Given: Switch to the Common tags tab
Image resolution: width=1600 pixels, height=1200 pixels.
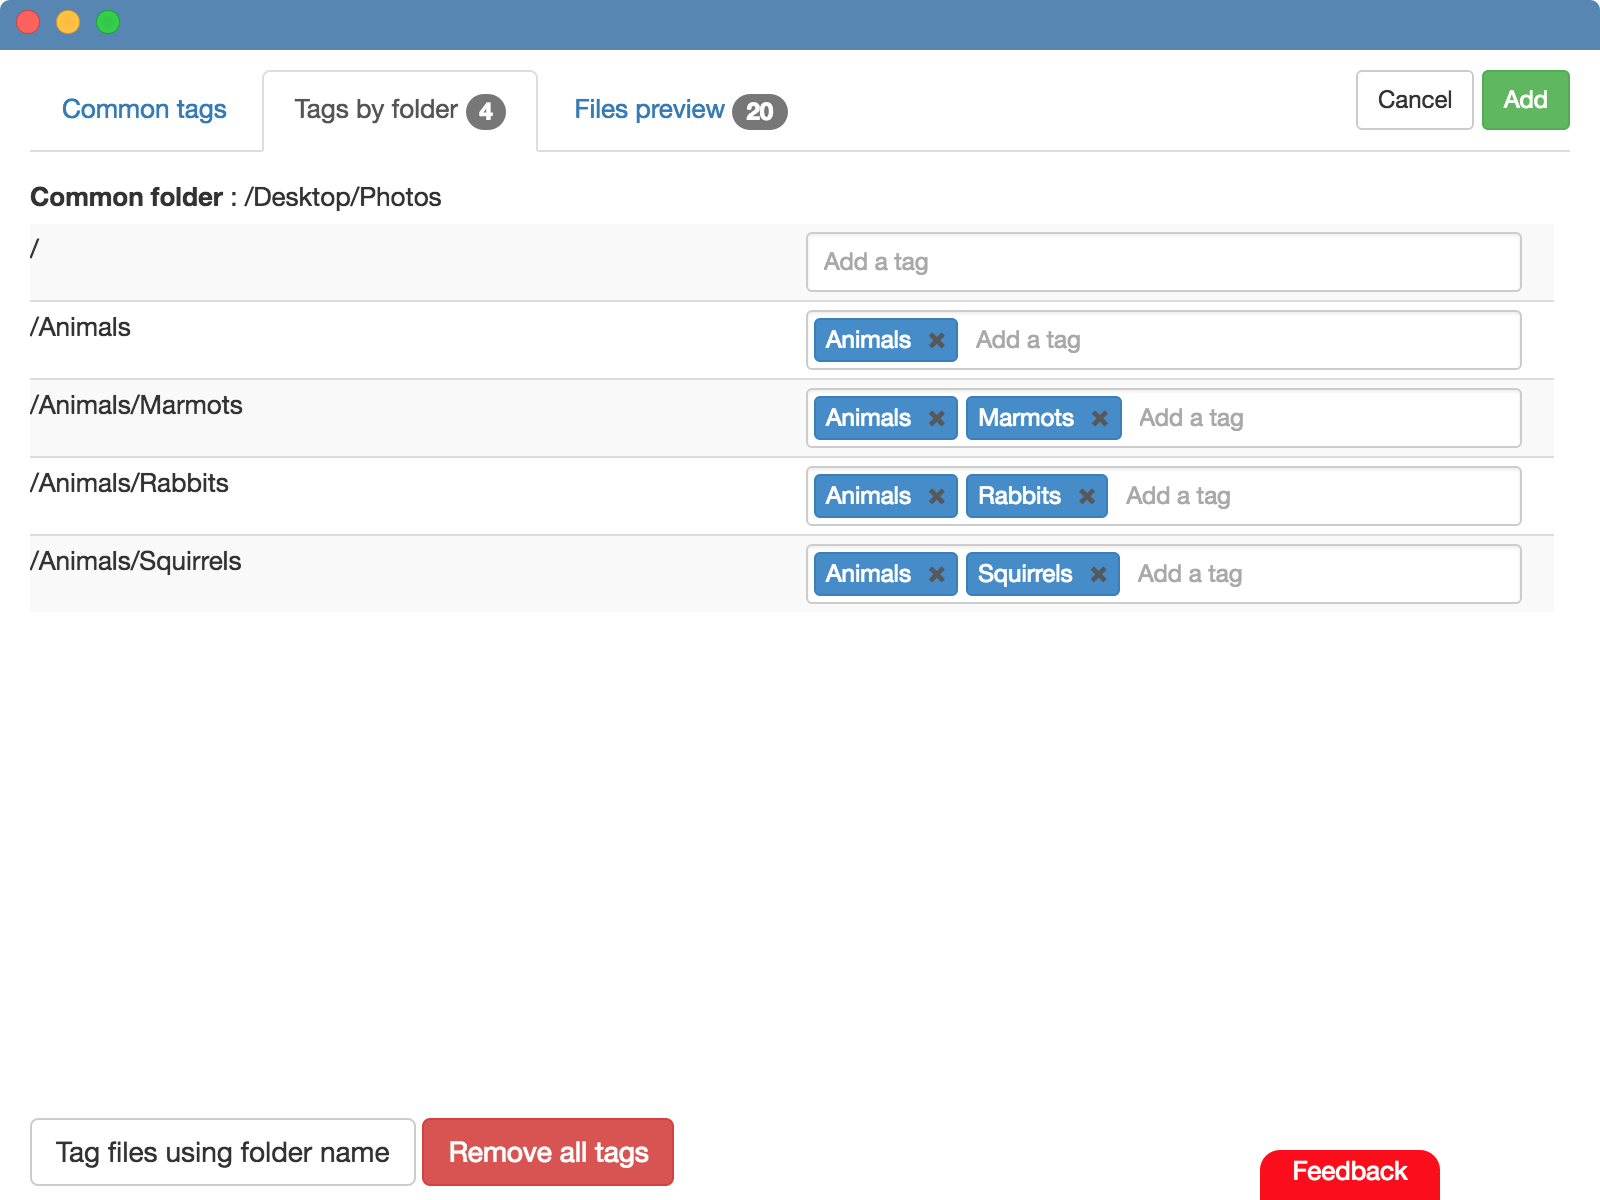Looking at the screenshot, I should pos(144,109).
